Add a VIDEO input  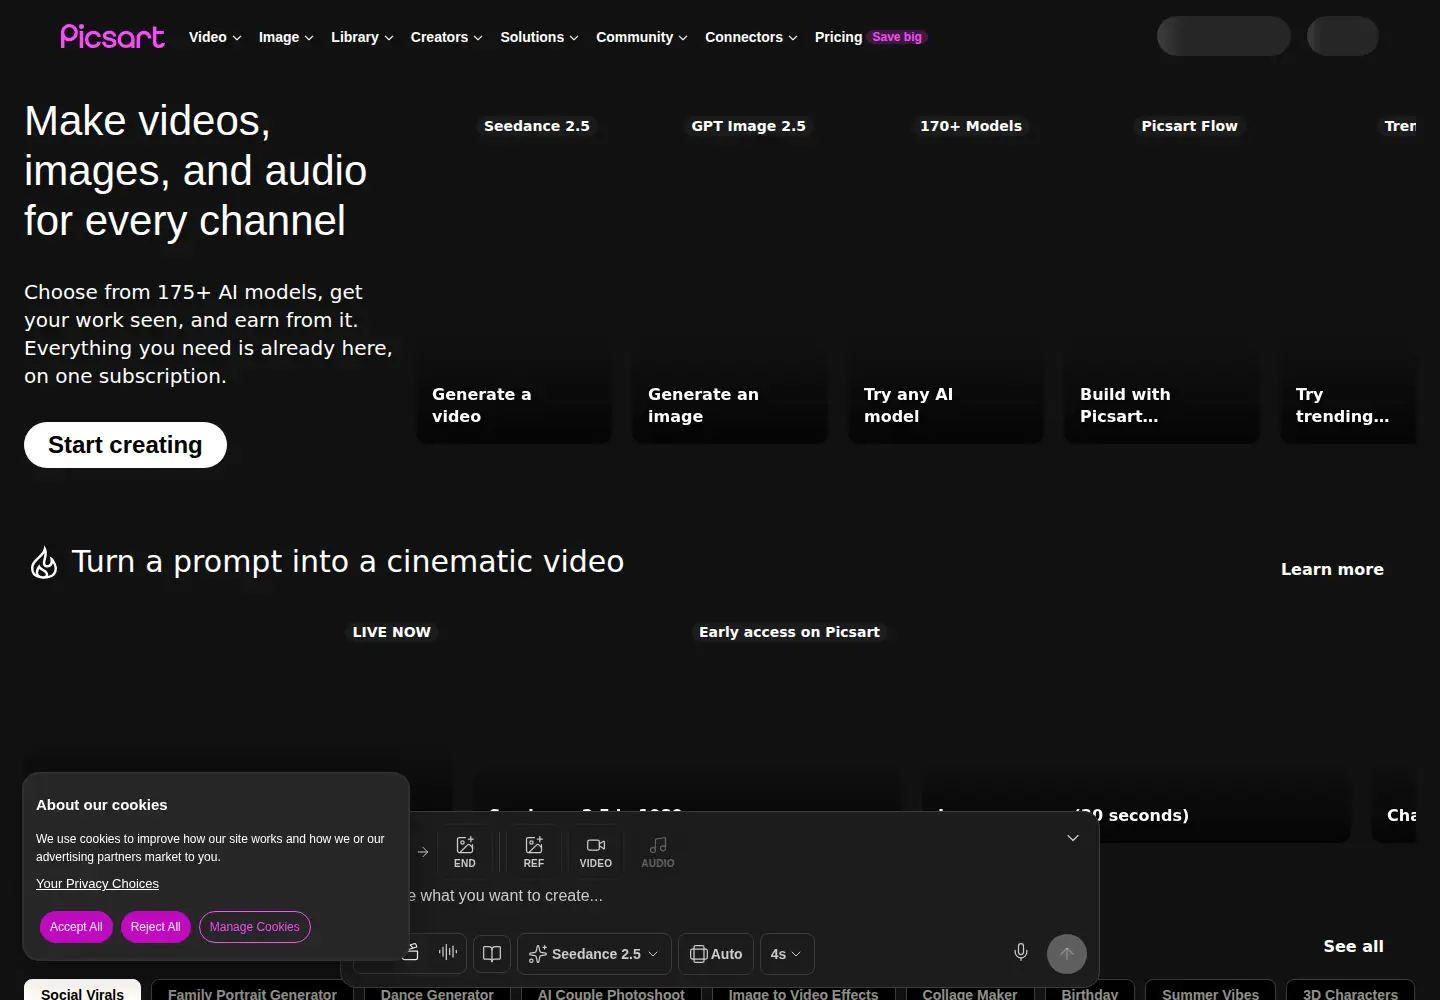point(596,852)
